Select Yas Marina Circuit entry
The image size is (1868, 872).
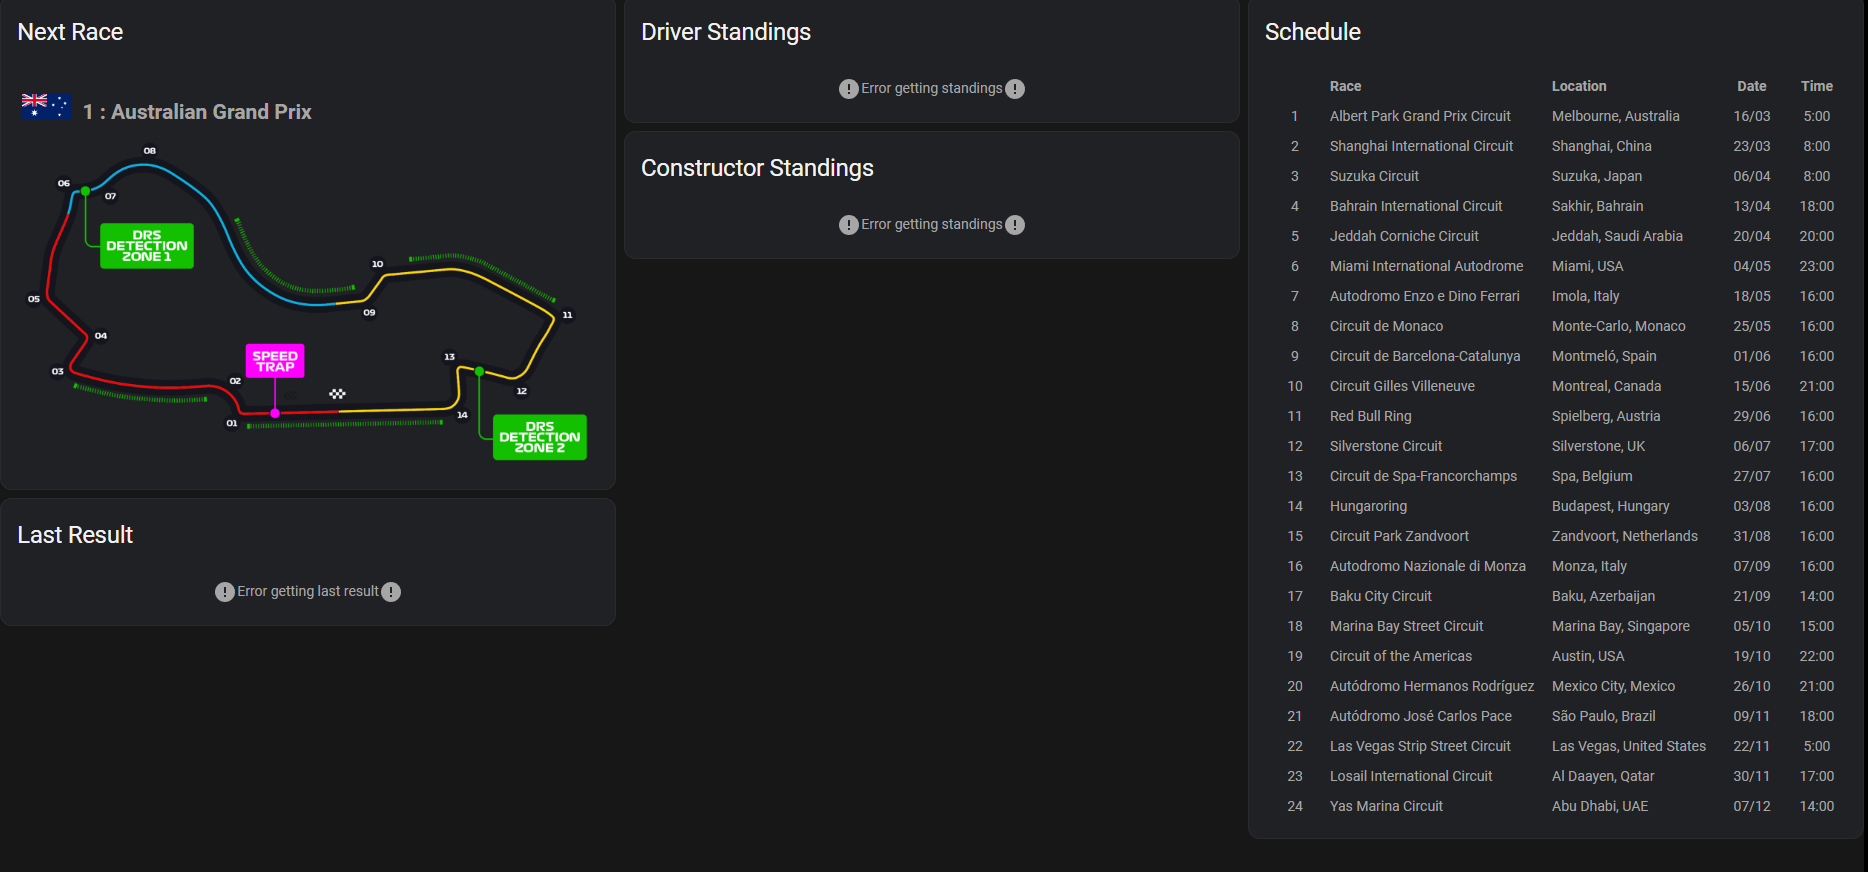[x=1386, y=806]
